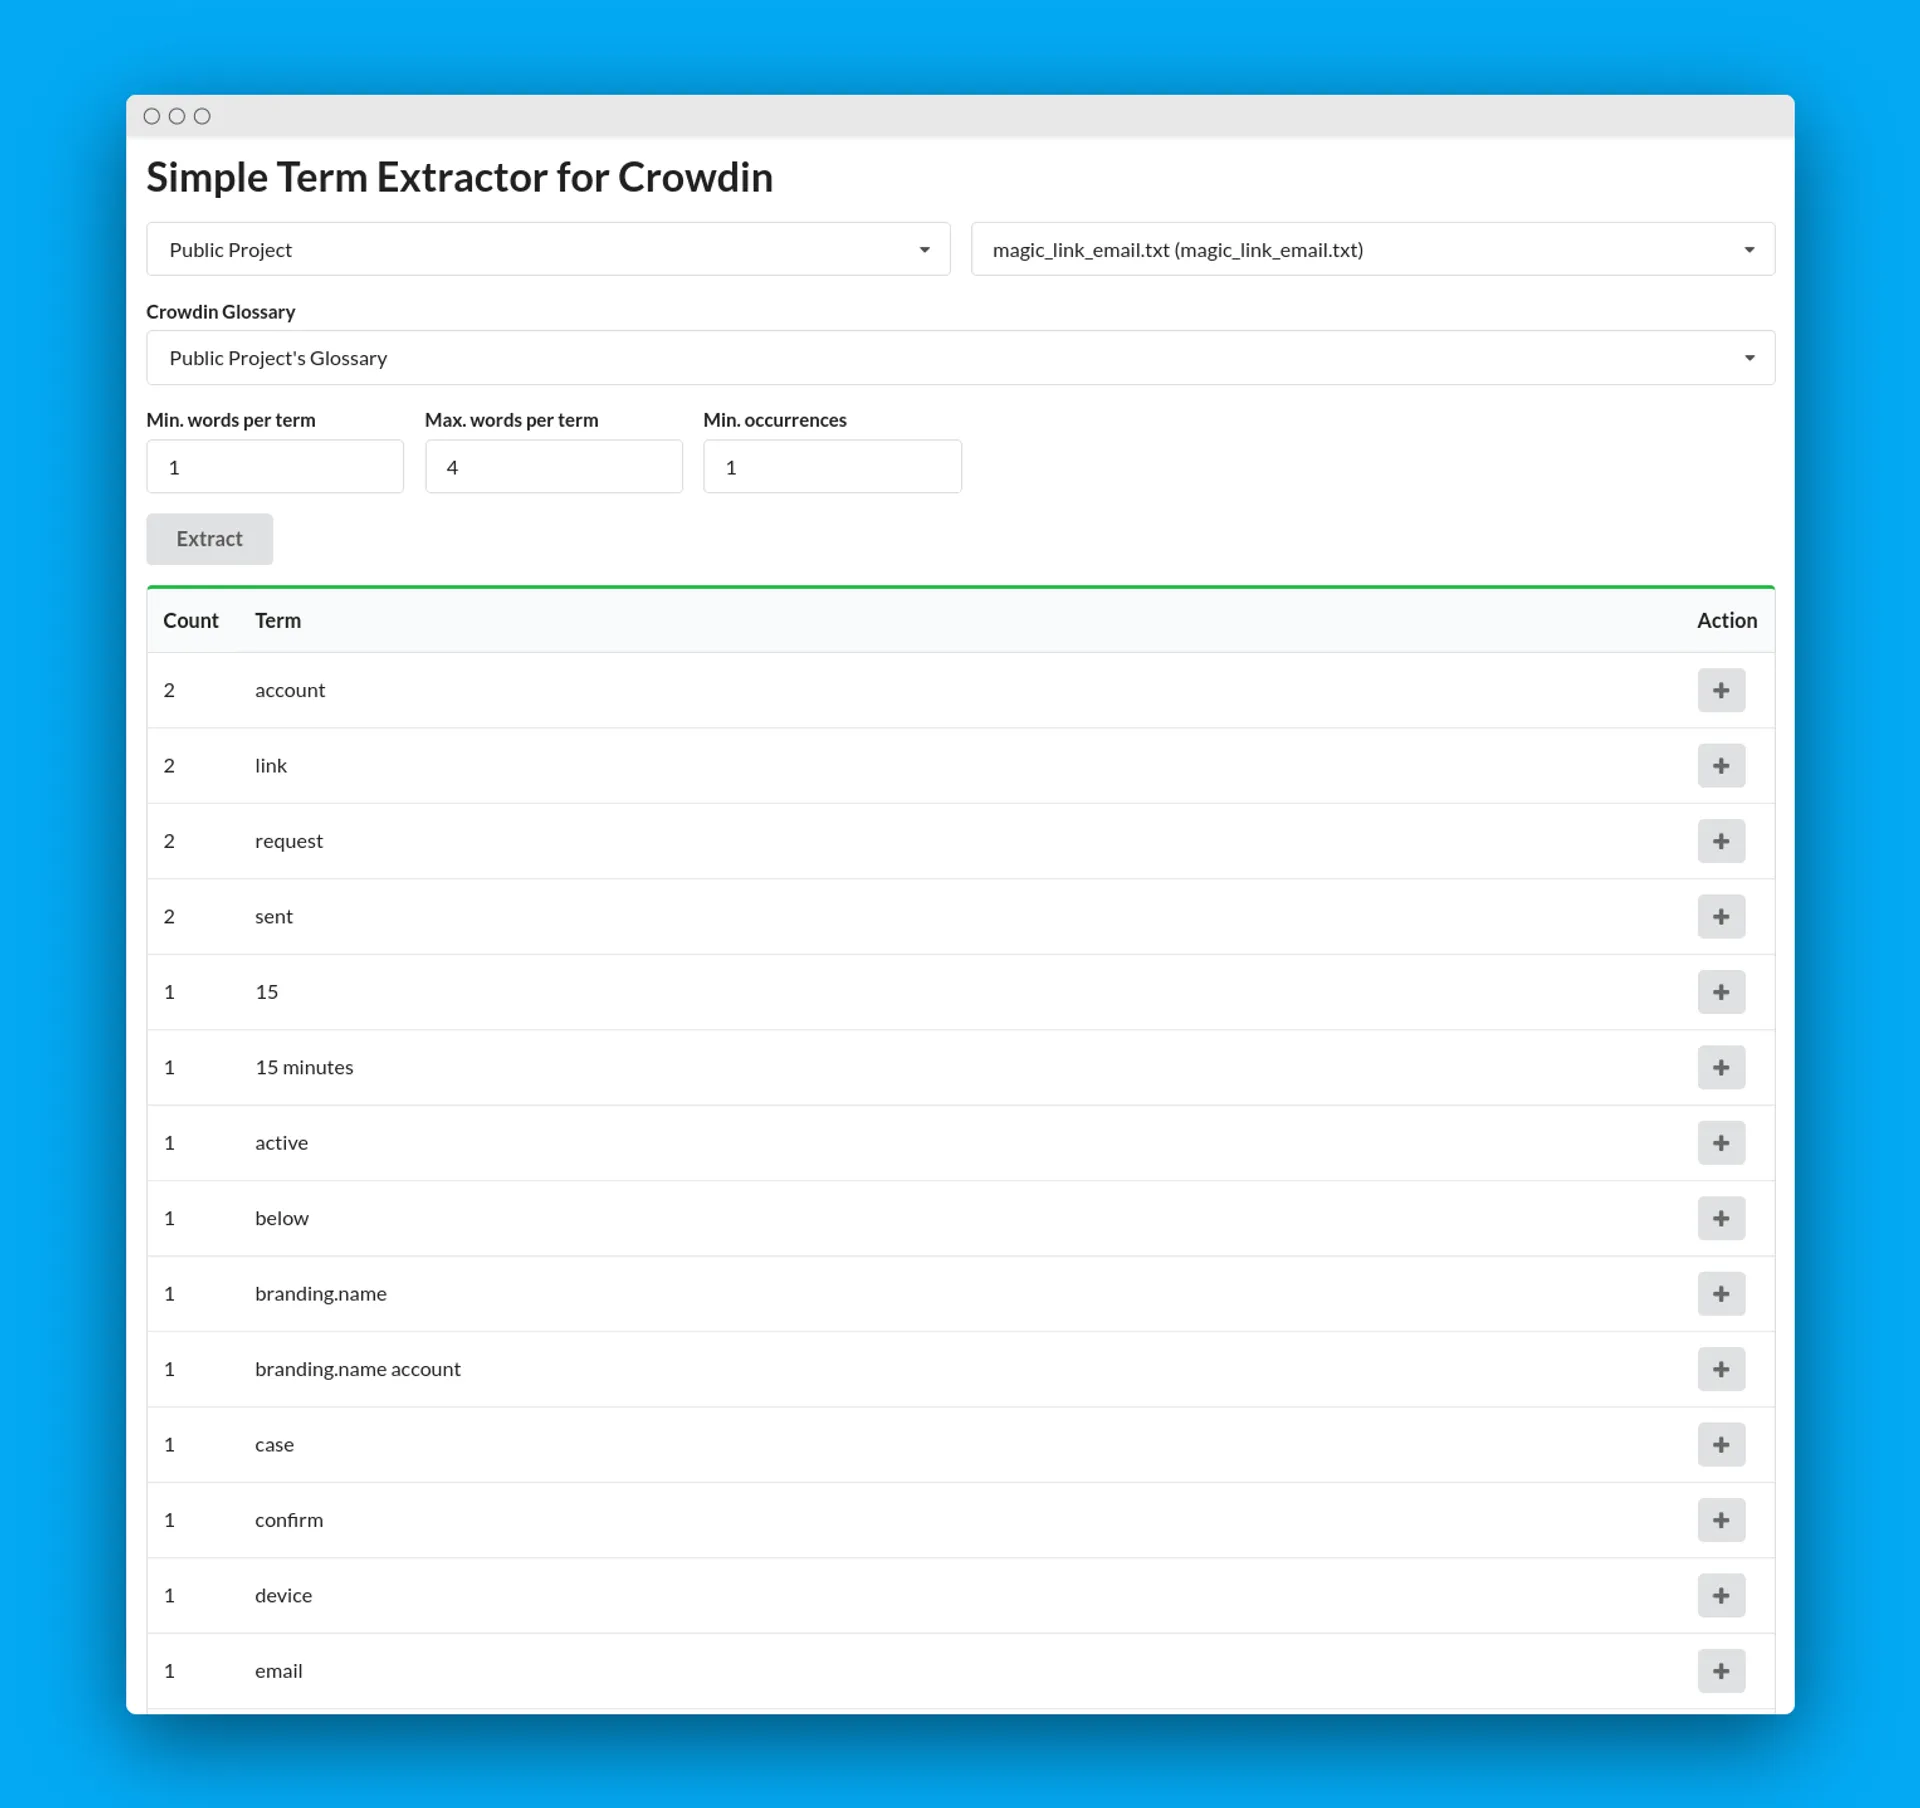
Task: Focus the Min. words per term field
Action: (x=275, y=467)
